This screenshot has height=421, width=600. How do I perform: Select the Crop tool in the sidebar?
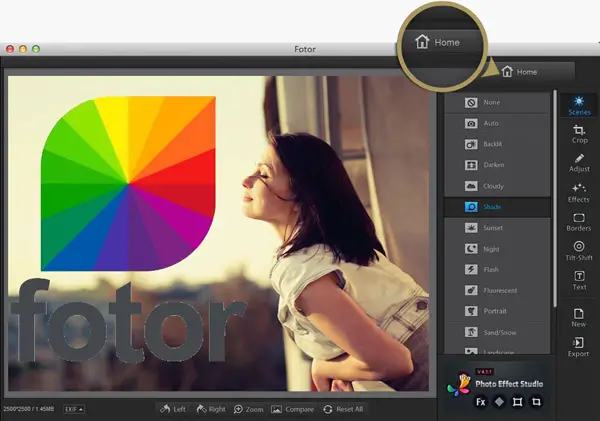pos(579,134)
